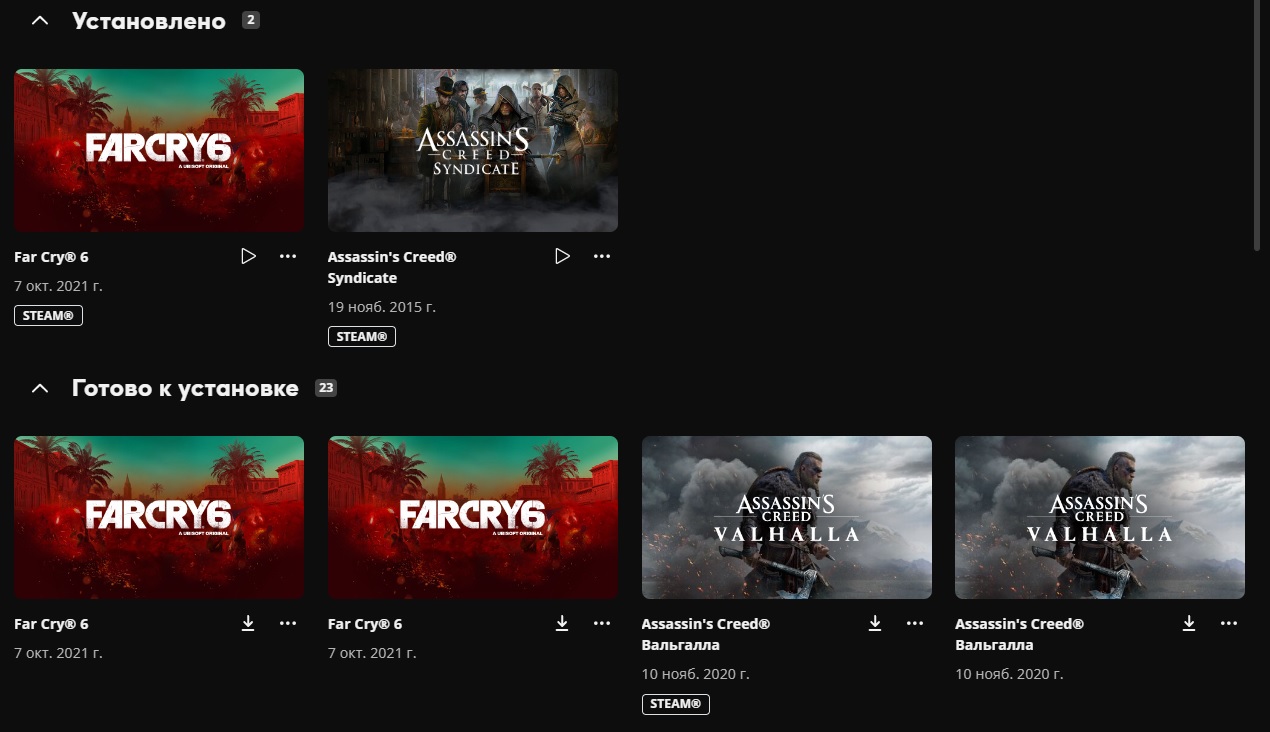1270x732 pixels.
Task: Click count badge 23 beside Готово к установке
Action: (x=326, y=388)
